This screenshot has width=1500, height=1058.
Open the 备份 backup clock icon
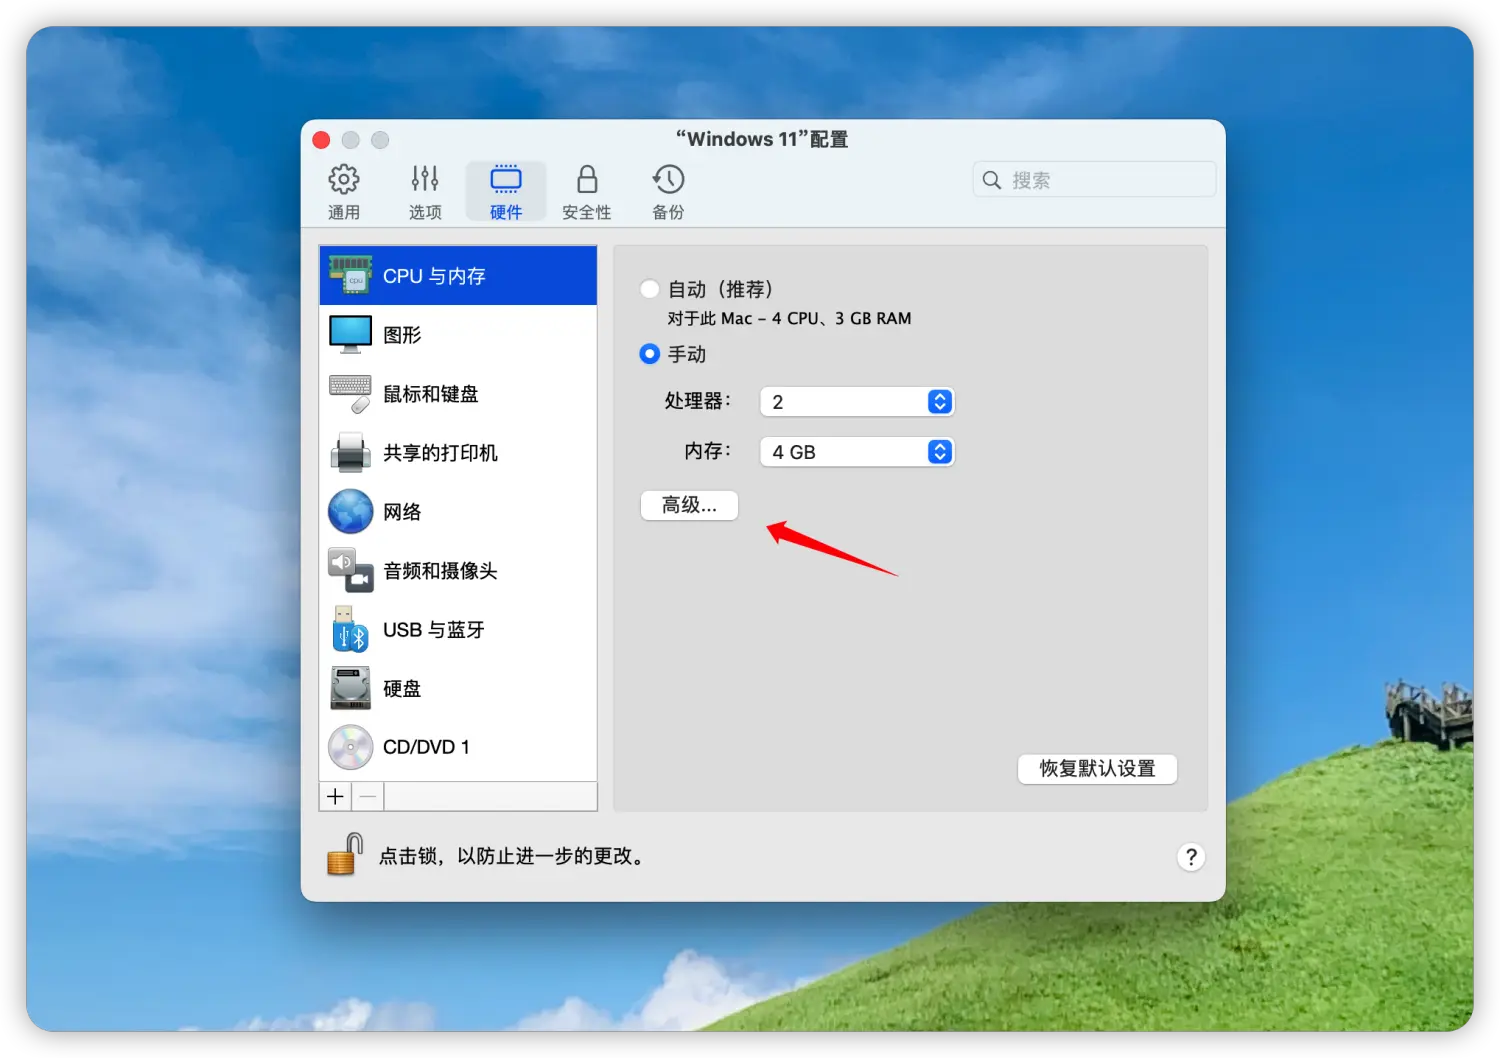point(668,179)
